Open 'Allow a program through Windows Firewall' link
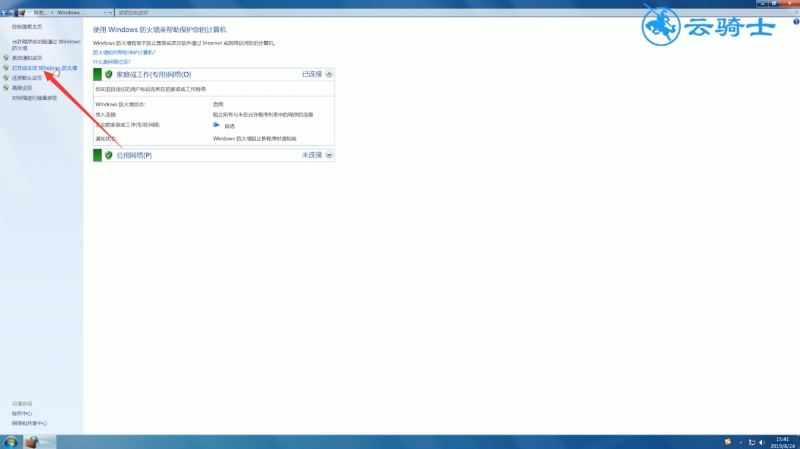 pos(46,44)
